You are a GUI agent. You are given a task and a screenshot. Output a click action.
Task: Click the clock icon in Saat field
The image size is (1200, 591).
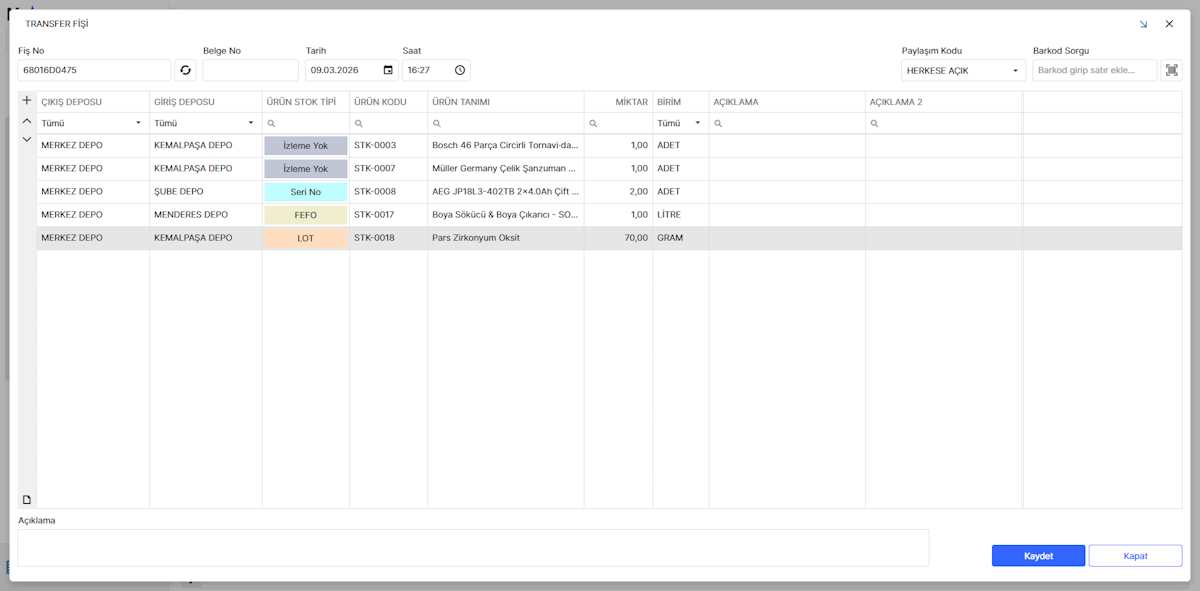(460, 70)
